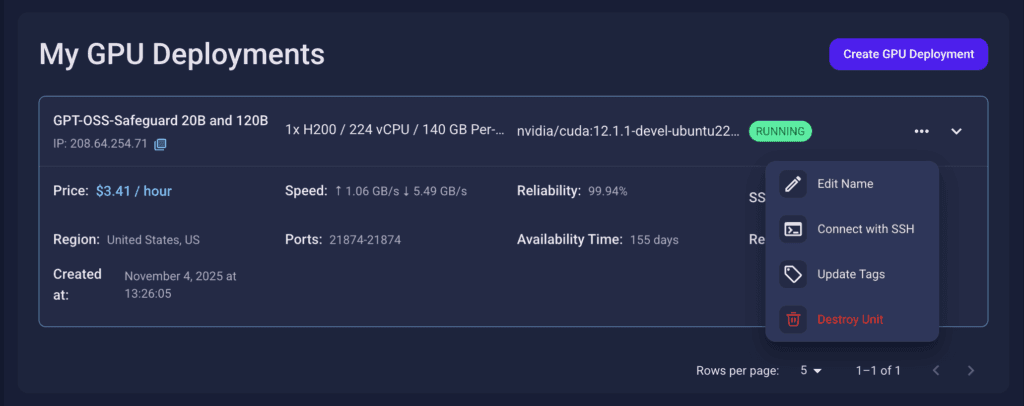This screenshot has width=1024, height=406.
Task: Choose Connect with SSH menu entry
Action: tap(865, 229)
